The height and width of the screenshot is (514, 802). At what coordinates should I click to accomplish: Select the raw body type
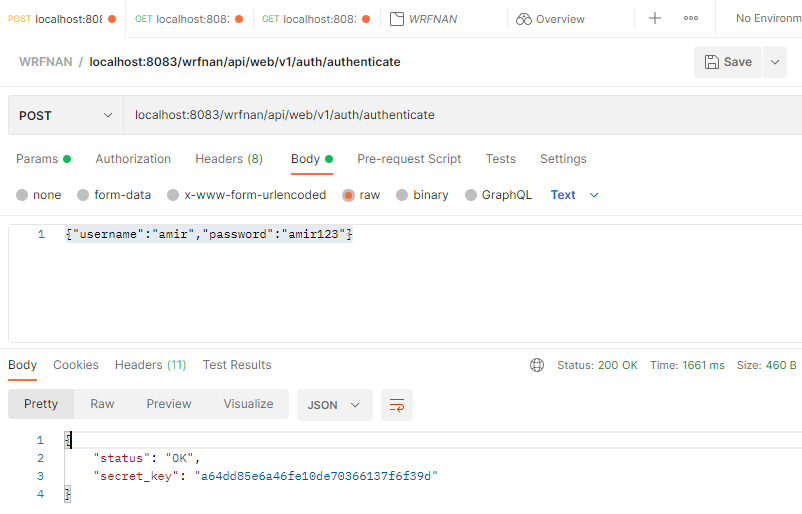point(348,195)
